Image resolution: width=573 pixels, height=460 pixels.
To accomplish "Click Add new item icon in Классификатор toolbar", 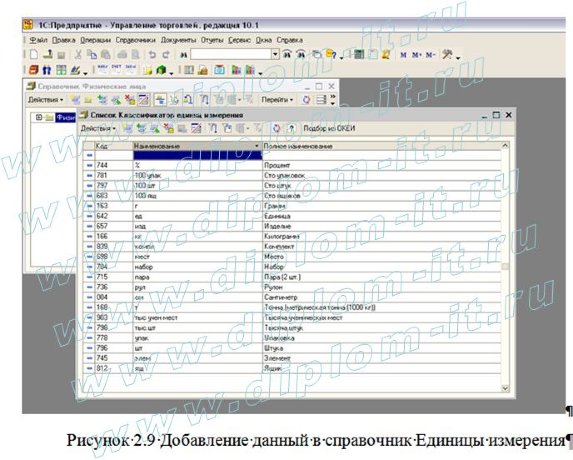I will 127,128.
